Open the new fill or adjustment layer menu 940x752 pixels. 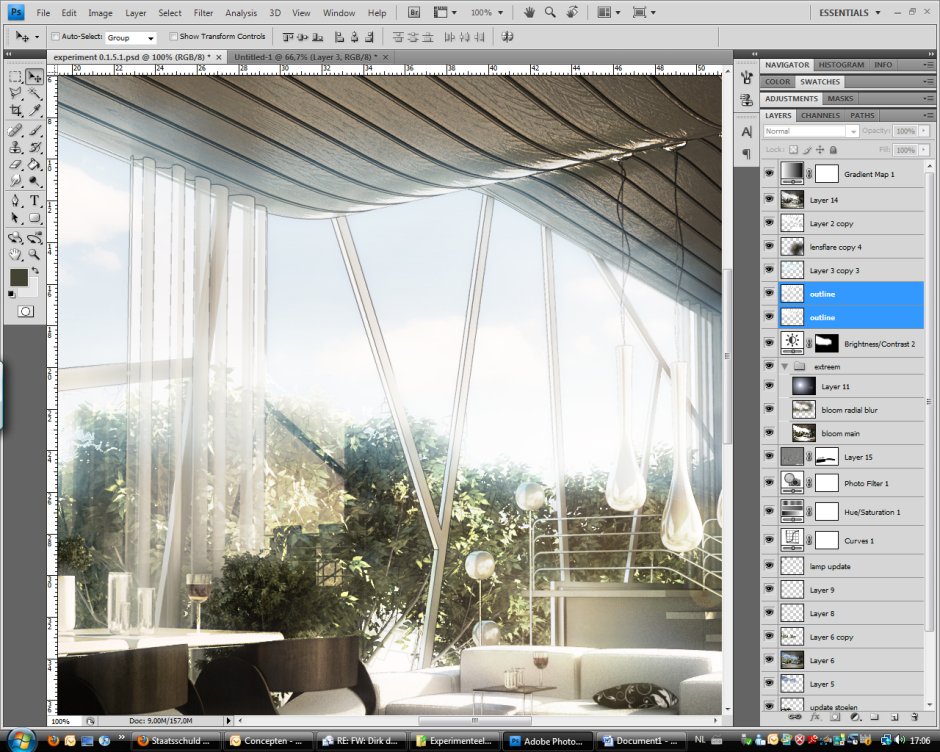[855, 717]
